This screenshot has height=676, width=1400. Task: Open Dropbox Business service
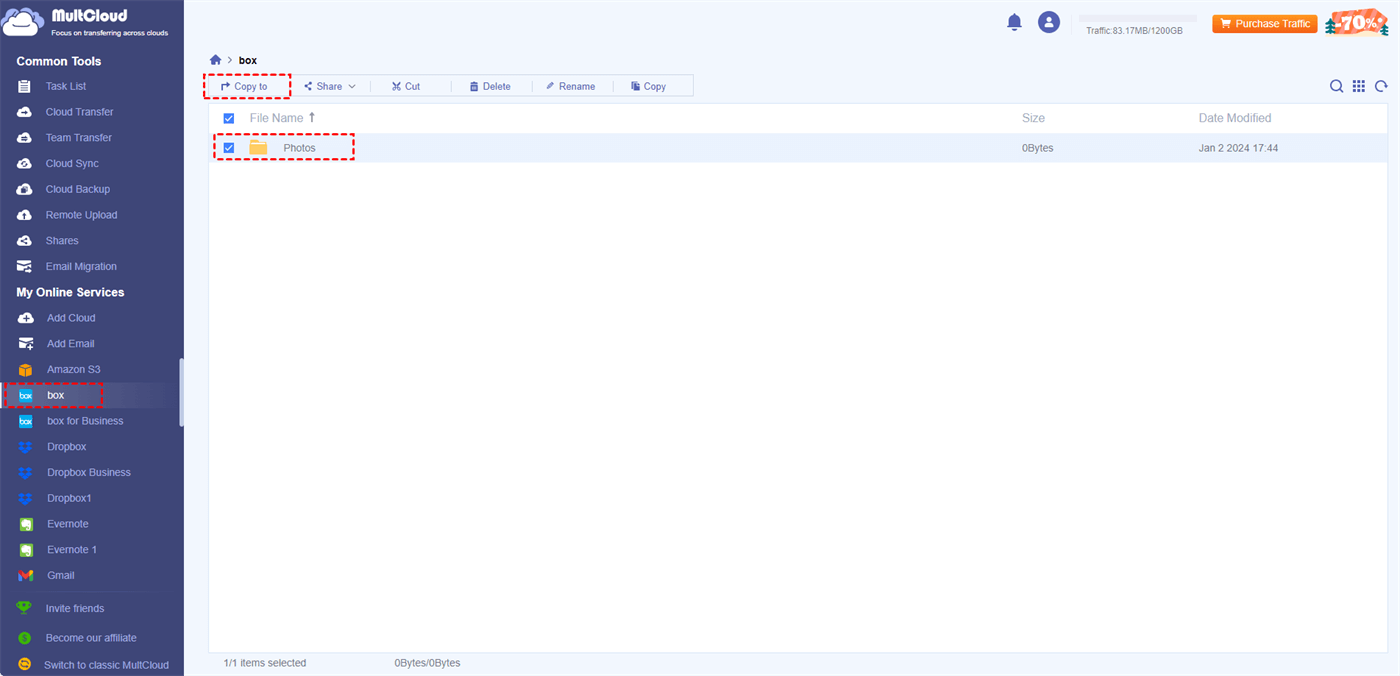91,473
